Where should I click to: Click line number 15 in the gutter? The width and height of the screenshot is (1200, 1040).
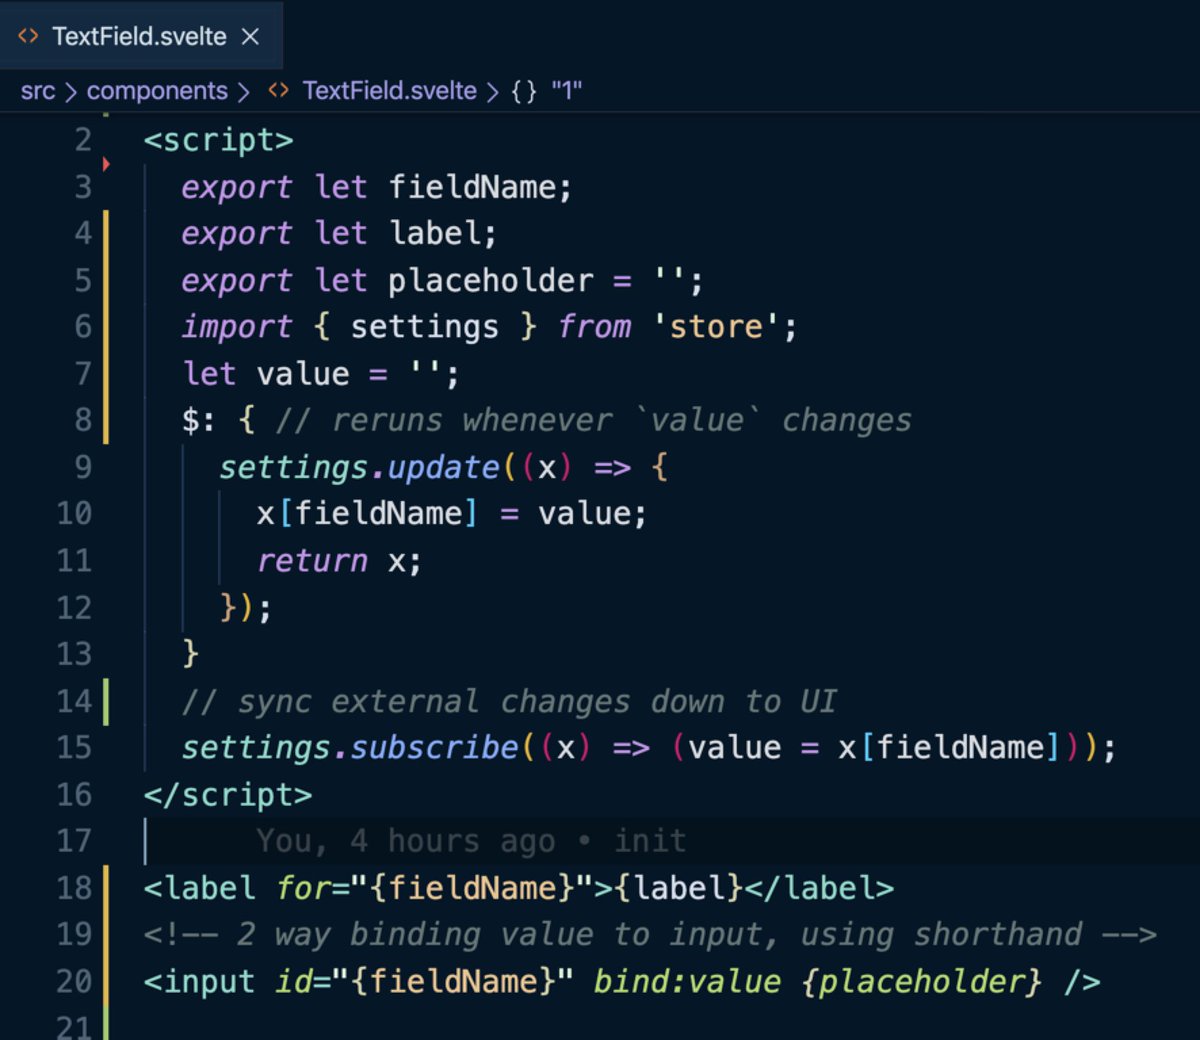click(x=75, y=747)
